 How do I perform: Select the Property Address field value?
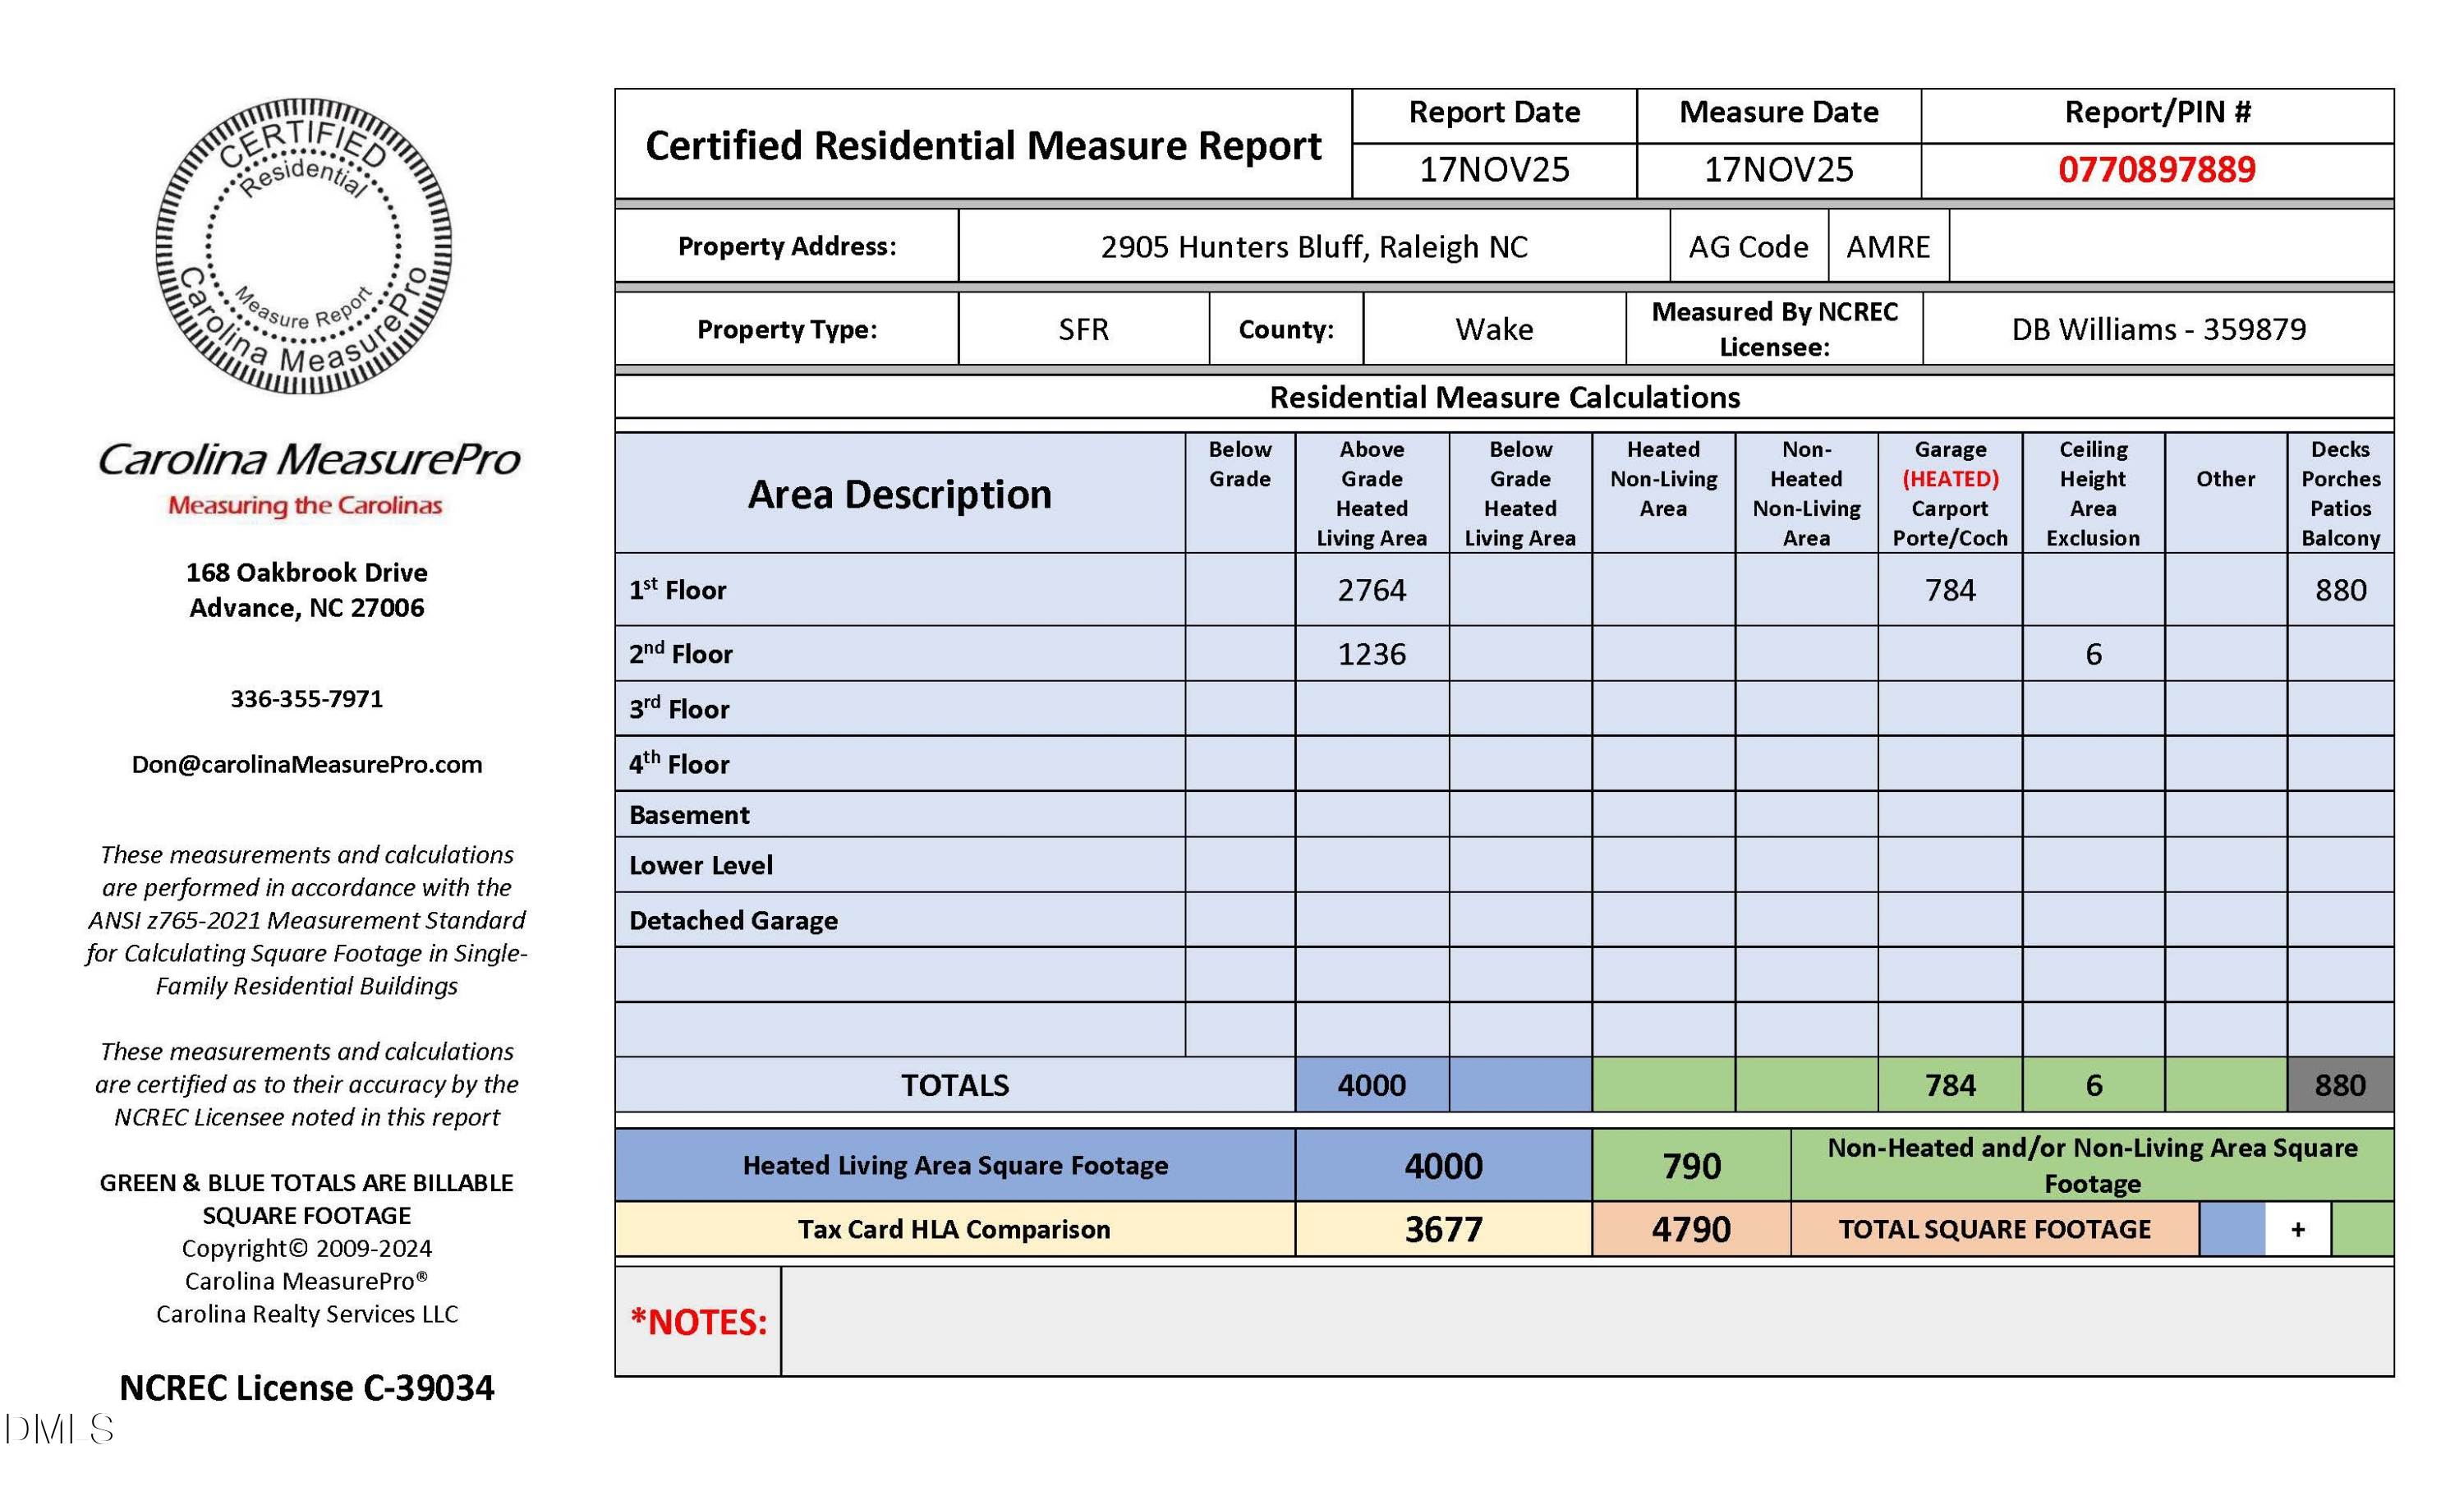tap(1313, 247)
